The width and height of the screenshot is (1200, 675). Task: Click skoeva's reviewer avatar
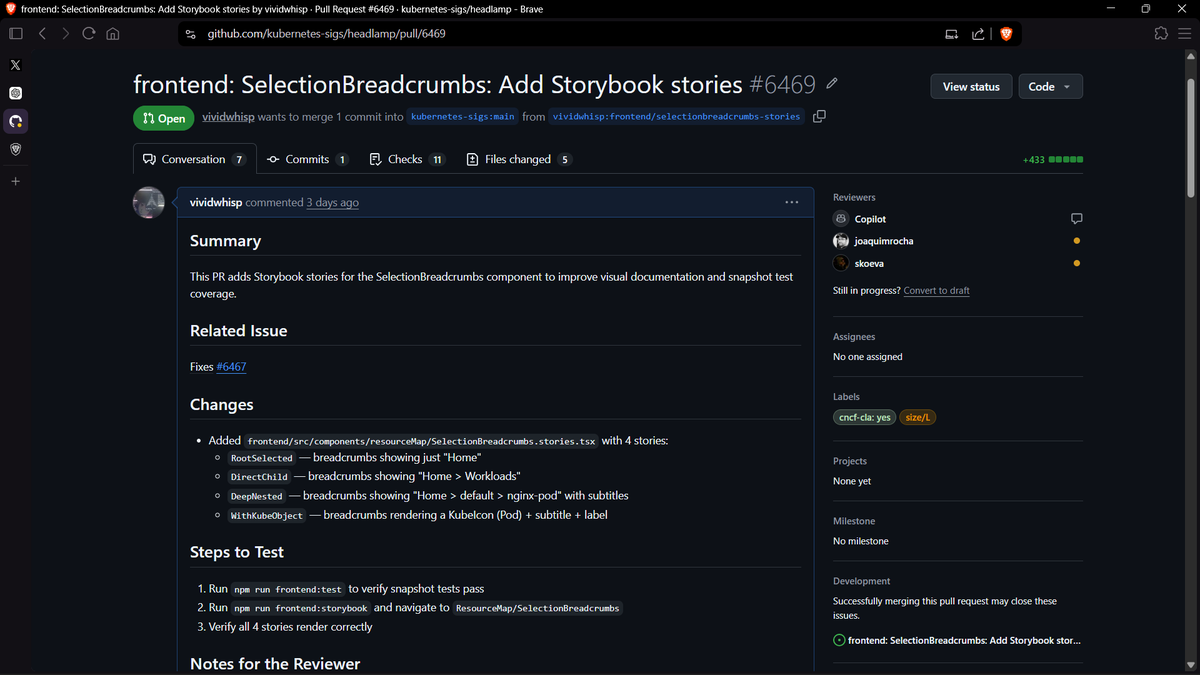tap(841, 263)
